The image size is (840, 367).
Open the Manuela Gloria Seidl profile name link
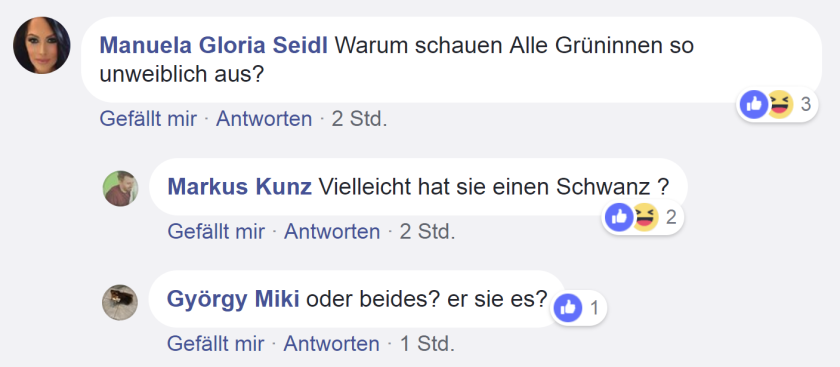tap(213, 46)
